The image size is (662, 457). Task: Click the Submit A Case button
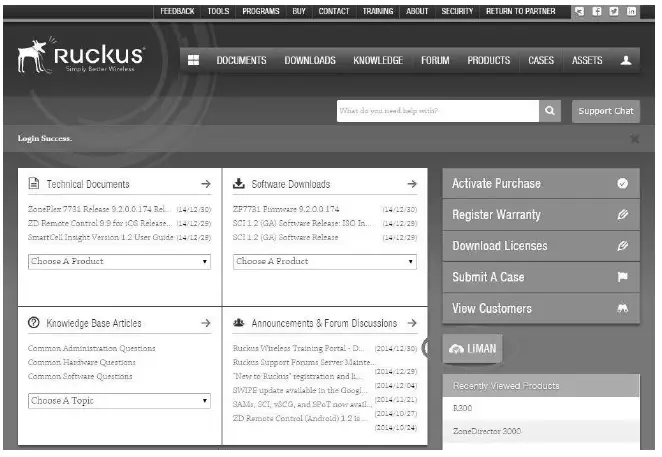click(x=541, y=277)
